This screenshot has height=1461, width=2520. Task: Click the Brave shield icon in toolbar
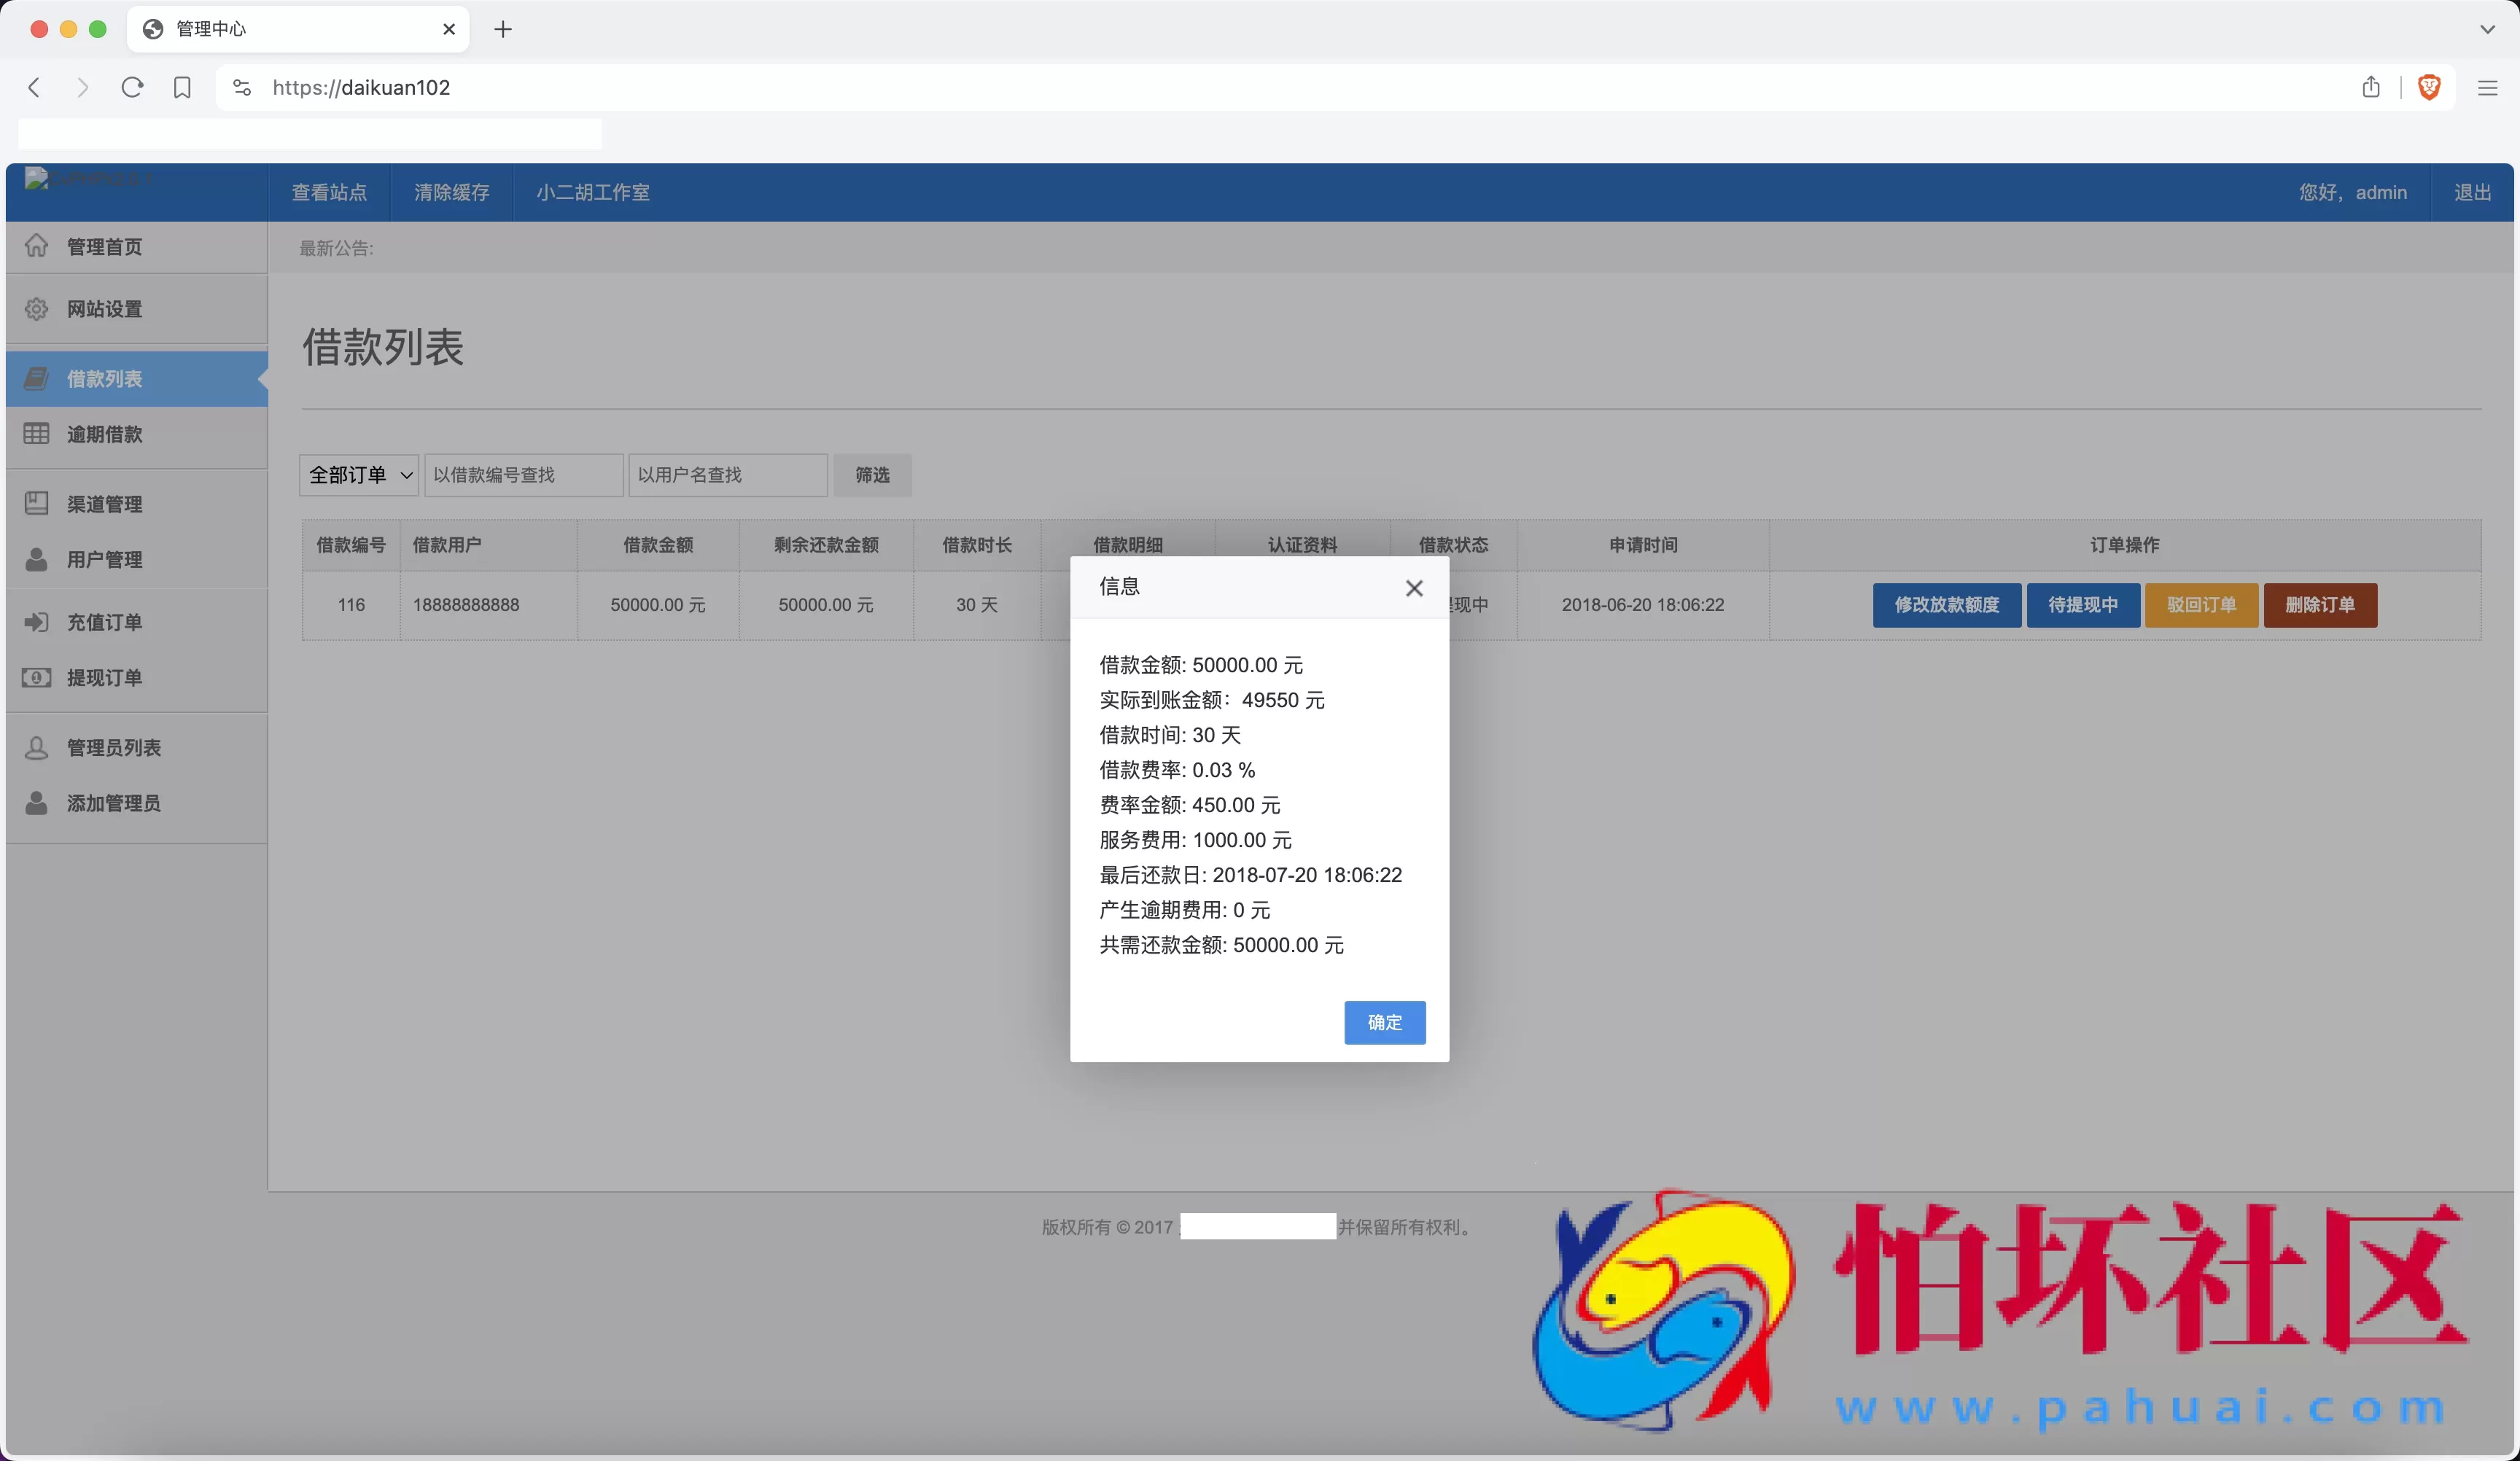click(2429, 87)
